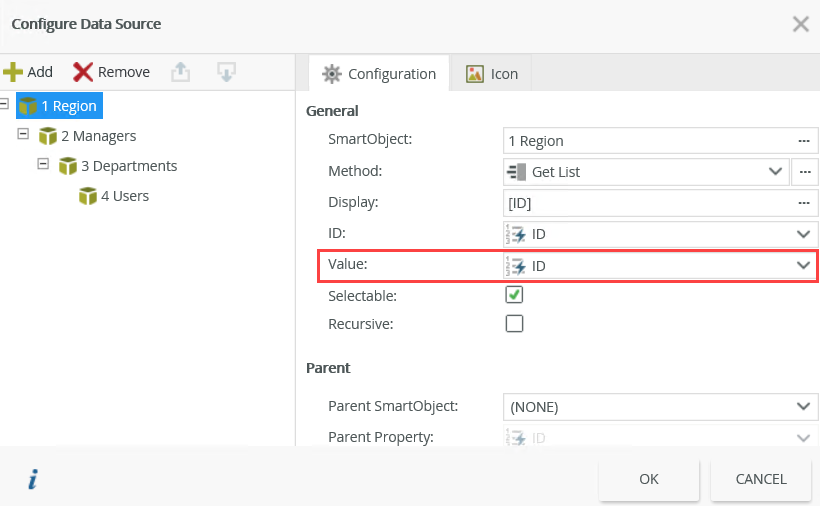The height and width of the screenshot is (506, 820).
Task: Click the red X Remove icon
Action: pyautogui.click(x=84, y=72)
